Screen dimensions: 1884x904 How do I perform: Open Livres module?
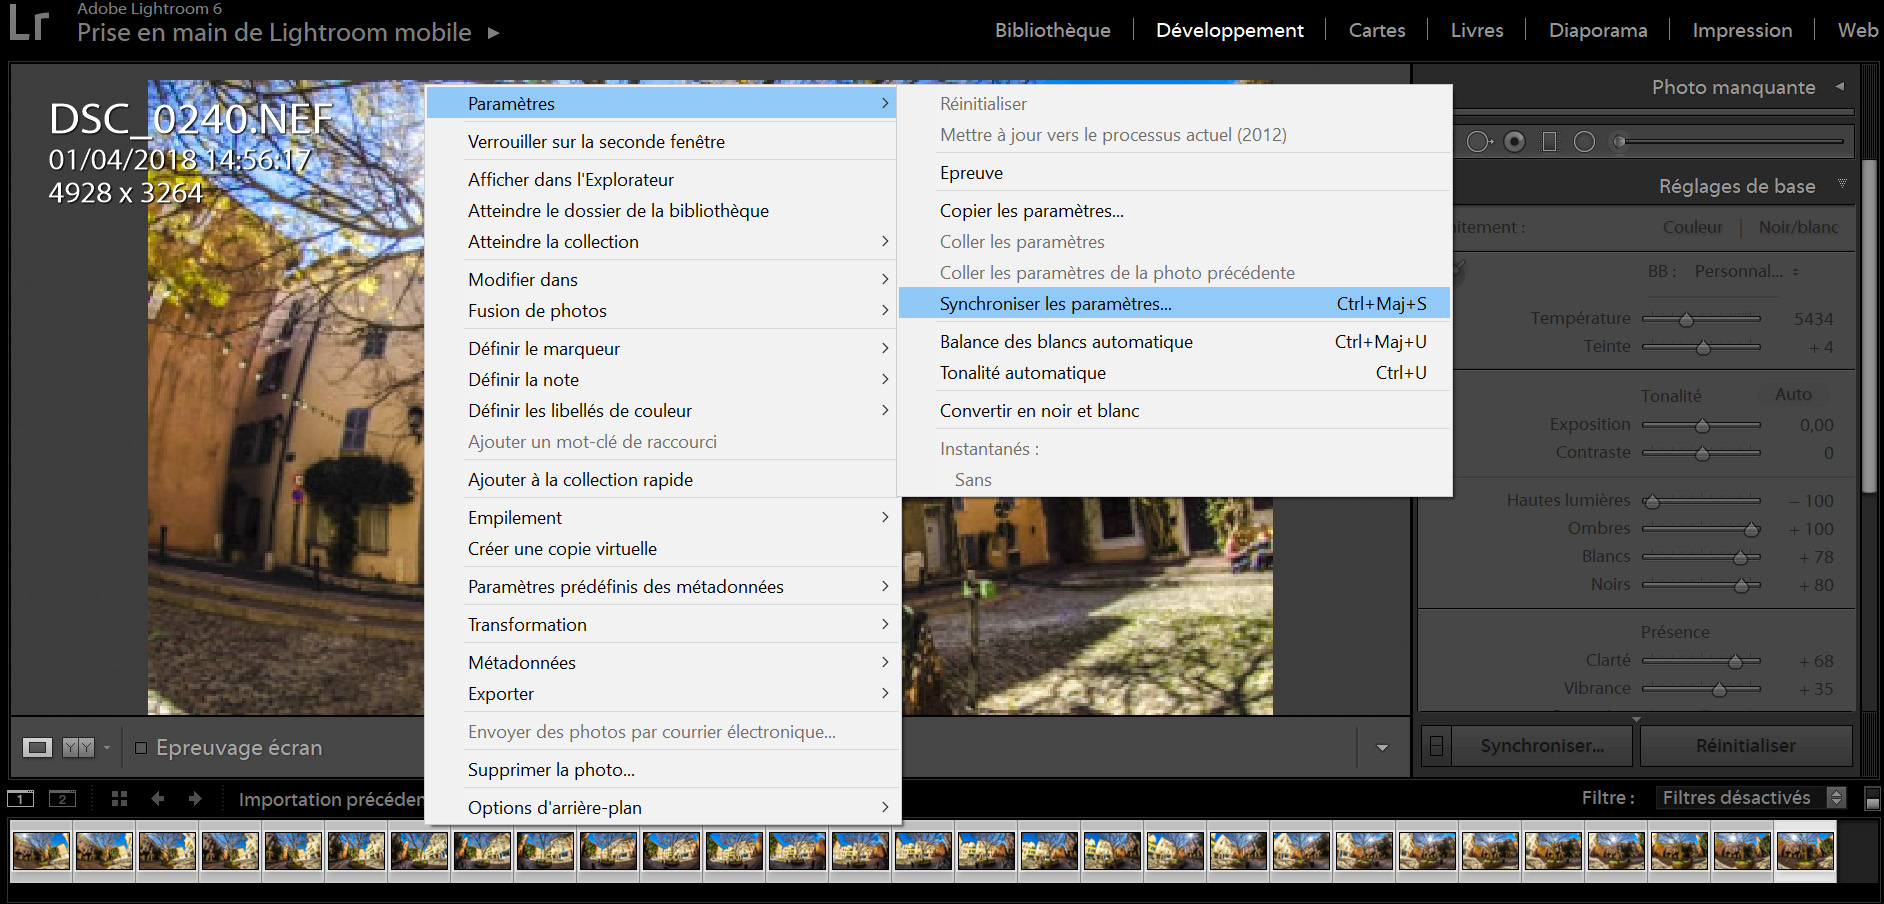click(1477, 31)
